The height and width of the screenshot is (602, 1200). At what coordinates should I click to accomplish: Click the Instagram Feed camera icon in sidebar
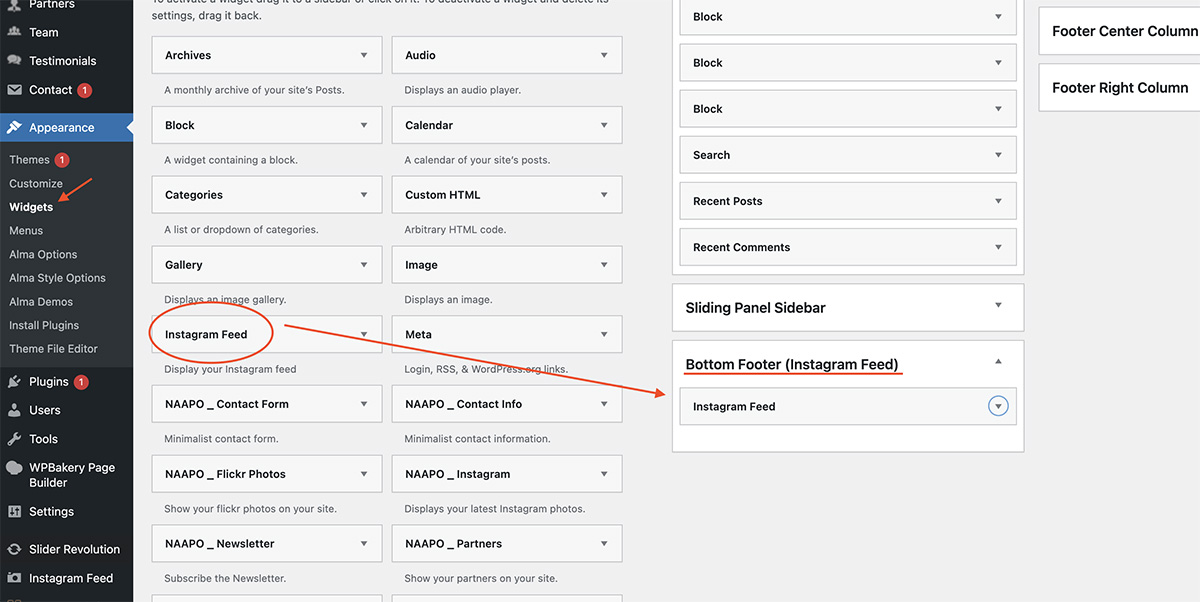tap(15, 578)
